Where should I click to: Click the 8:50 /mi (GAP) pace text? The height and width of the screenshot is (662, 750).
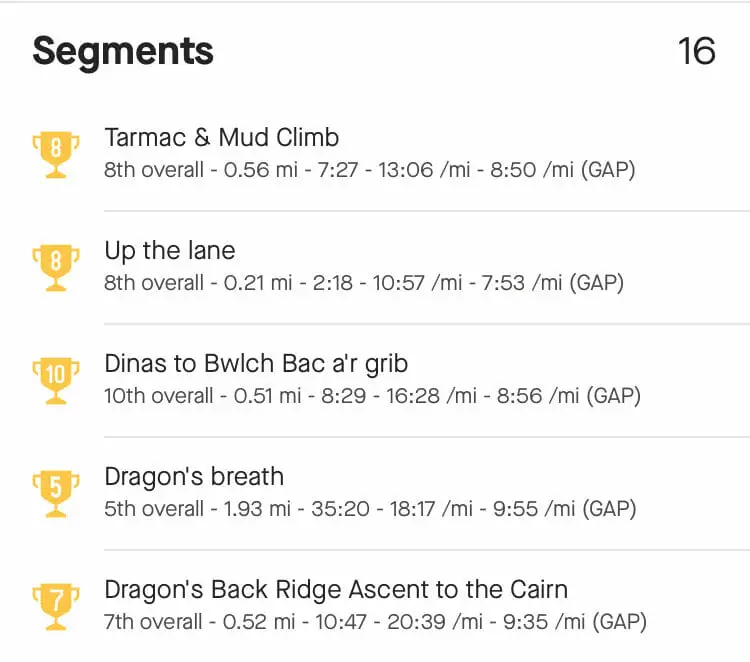click(563, 170)
